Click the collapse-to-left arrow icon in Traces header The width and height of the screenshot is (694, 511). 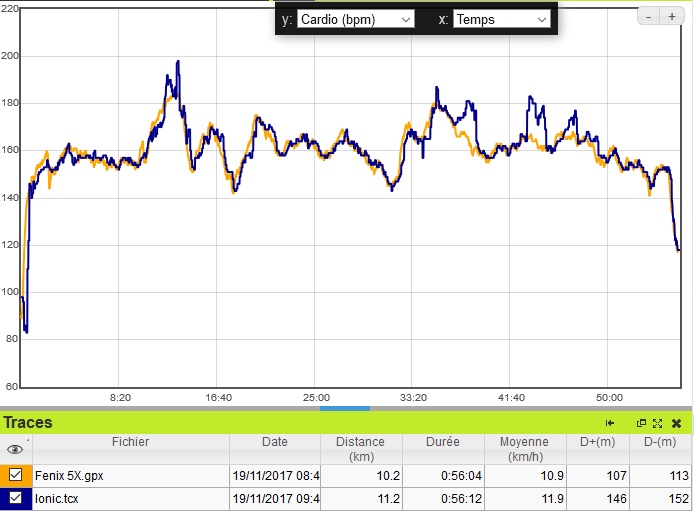pyautogui.click(x=610, y=423)
